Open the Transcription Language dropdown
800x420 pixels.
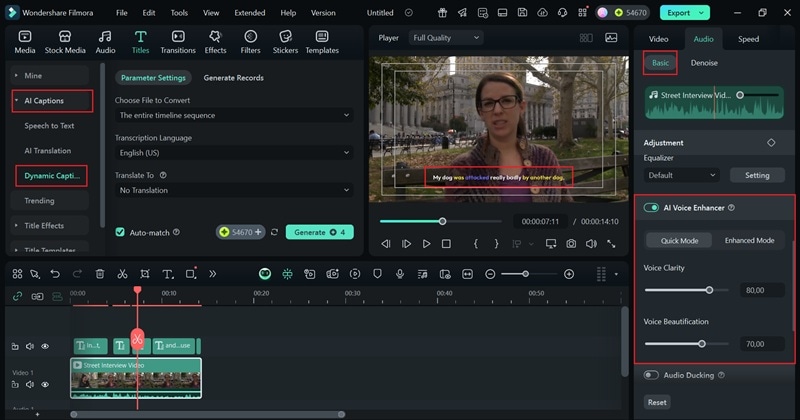click(x=233, y=153)
